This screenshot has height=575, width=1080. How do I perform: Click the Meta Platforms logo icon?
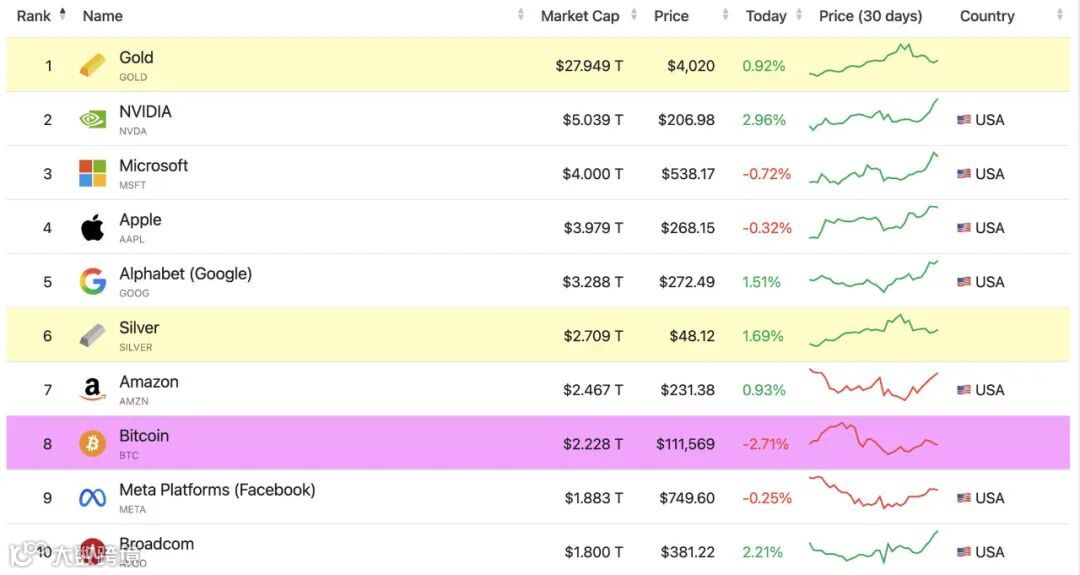point(93,498)
